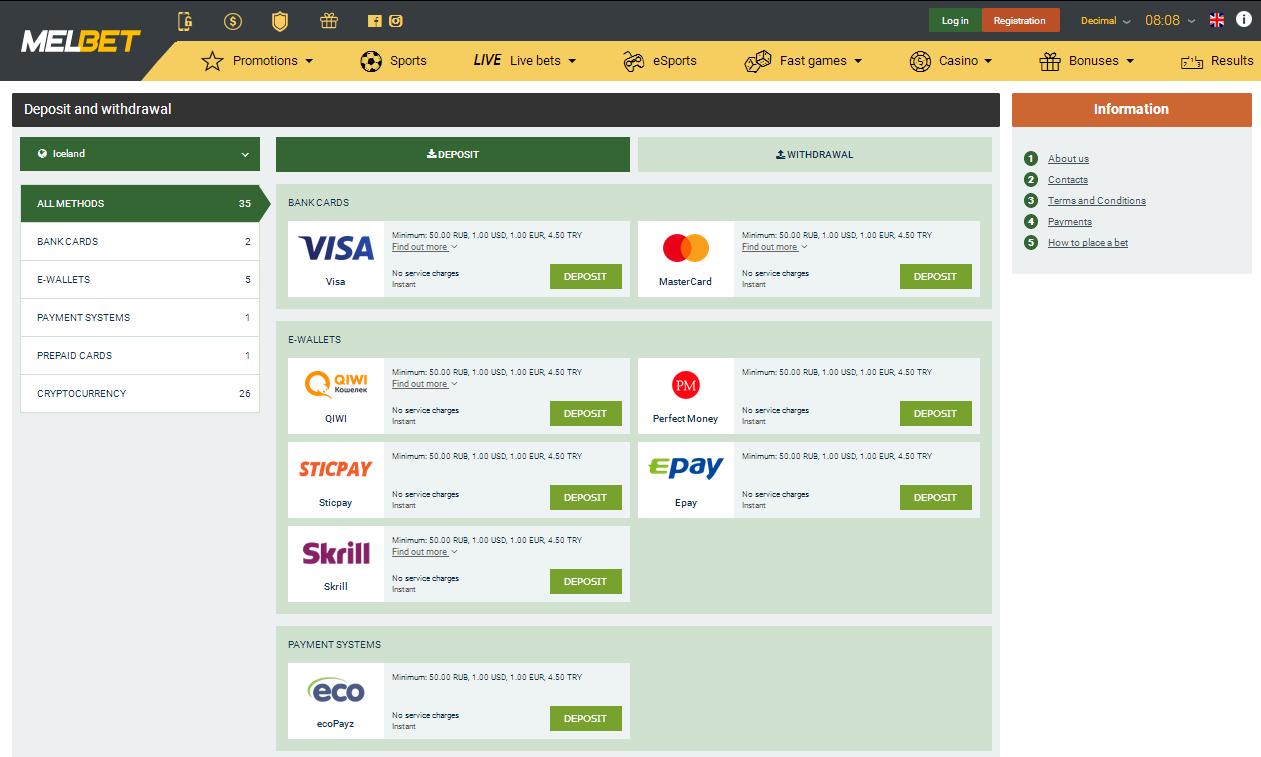Click the MELBET logo
Viewport: 1261px width, 757px height.
(x=81, y=41)
